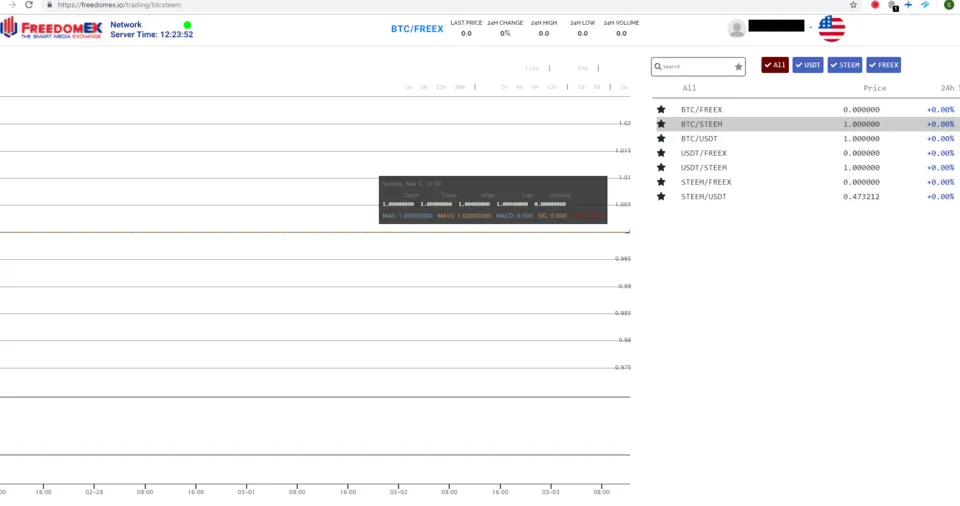Switch chart indicator to EMA
The height and width of the screenshot is (506, 960).
[582, 69]
